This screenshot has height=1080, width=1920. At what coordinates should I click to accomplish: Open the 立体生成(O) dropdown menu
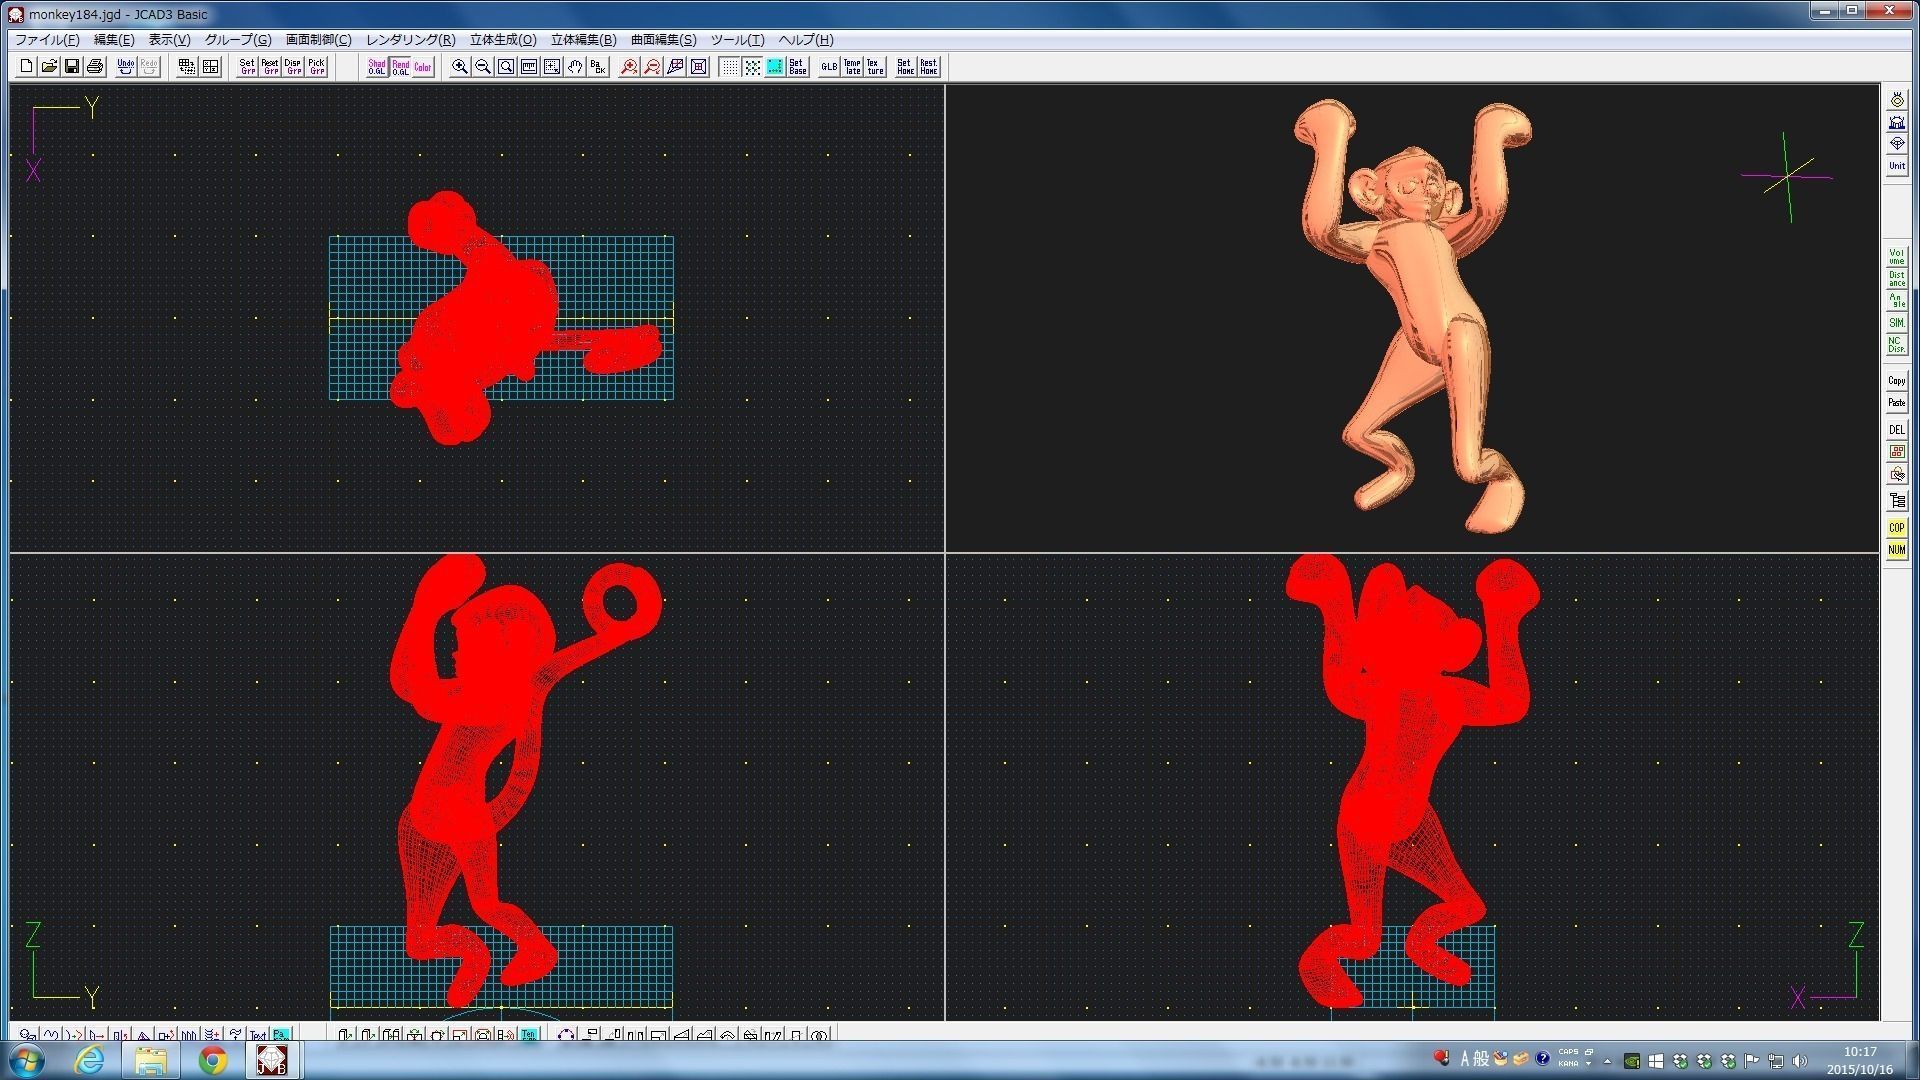pyautogui.click(x=503, y=40)
